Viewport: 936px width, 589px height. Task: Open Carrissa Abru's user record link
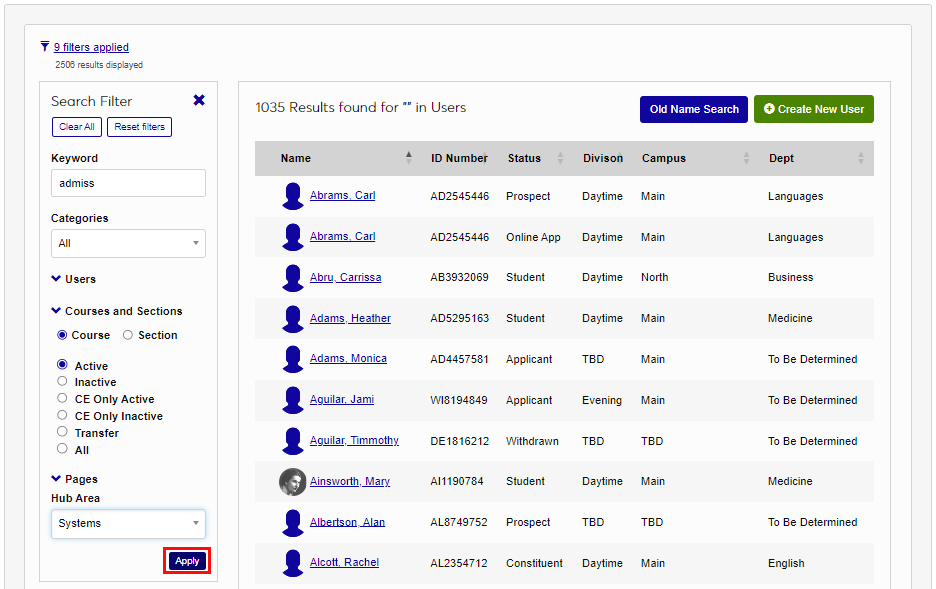pyautogui.click(x=345, y=277)
